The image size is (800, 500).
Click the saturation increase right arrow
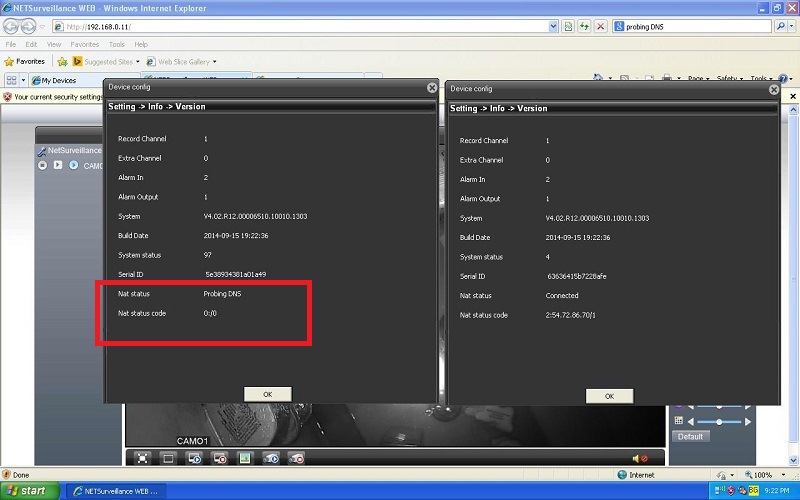[748, 421]
